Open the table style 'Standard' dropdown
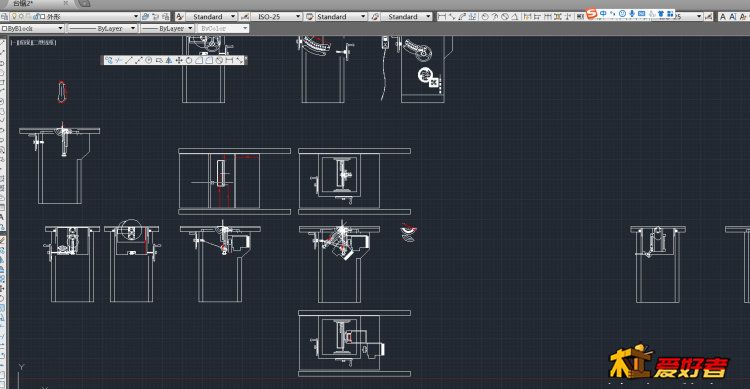The height and width of the screenshot is (389, 750). pyautogui.click(x=363, y=17)
